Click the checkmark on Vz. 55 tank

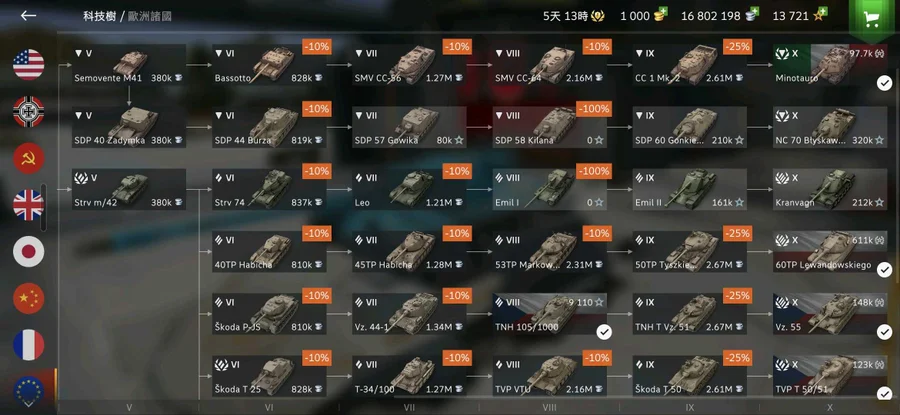(884, 332)
